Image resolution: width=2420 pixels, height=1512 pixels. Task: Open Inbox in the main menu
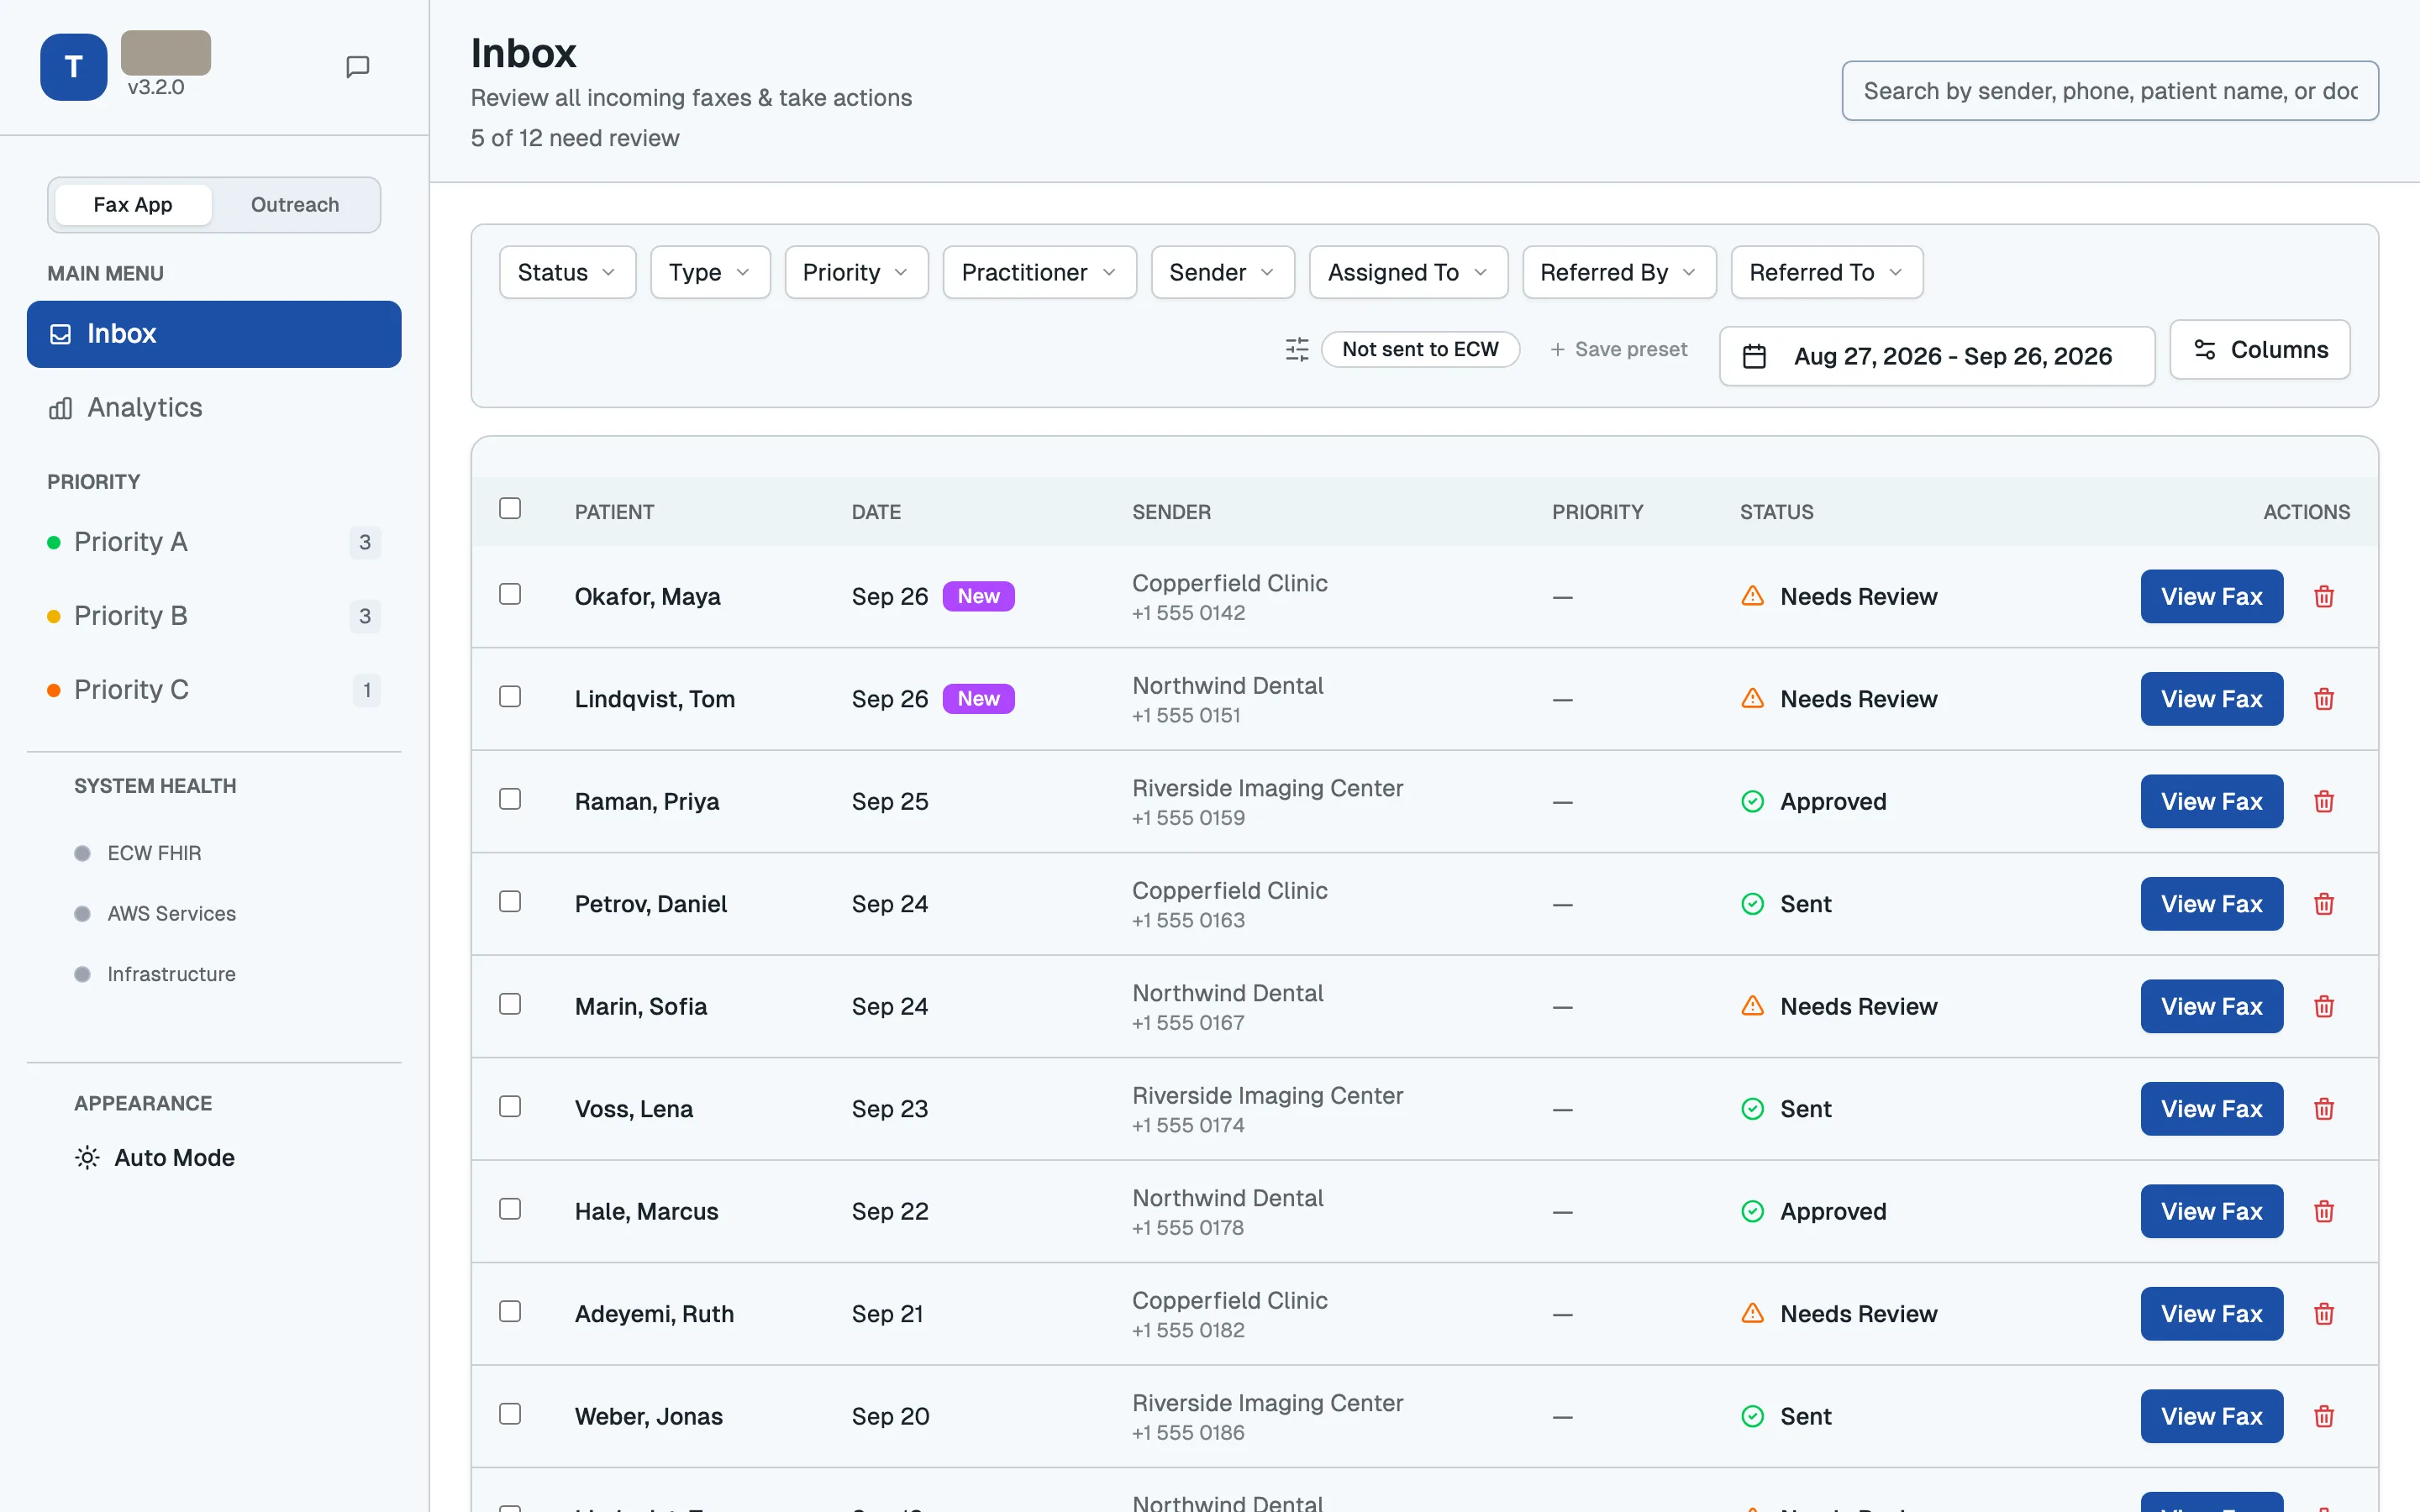click(x=214, y=334)
